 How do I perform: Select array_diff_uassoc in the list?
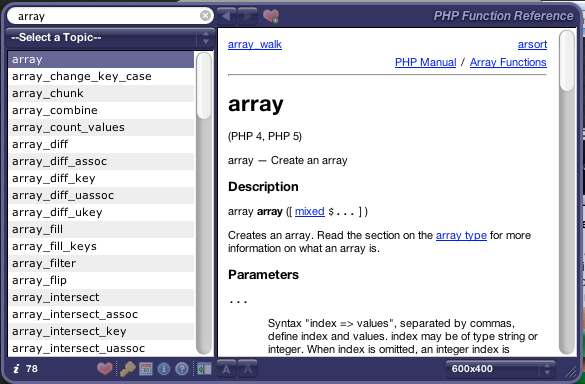click(101, 195)
